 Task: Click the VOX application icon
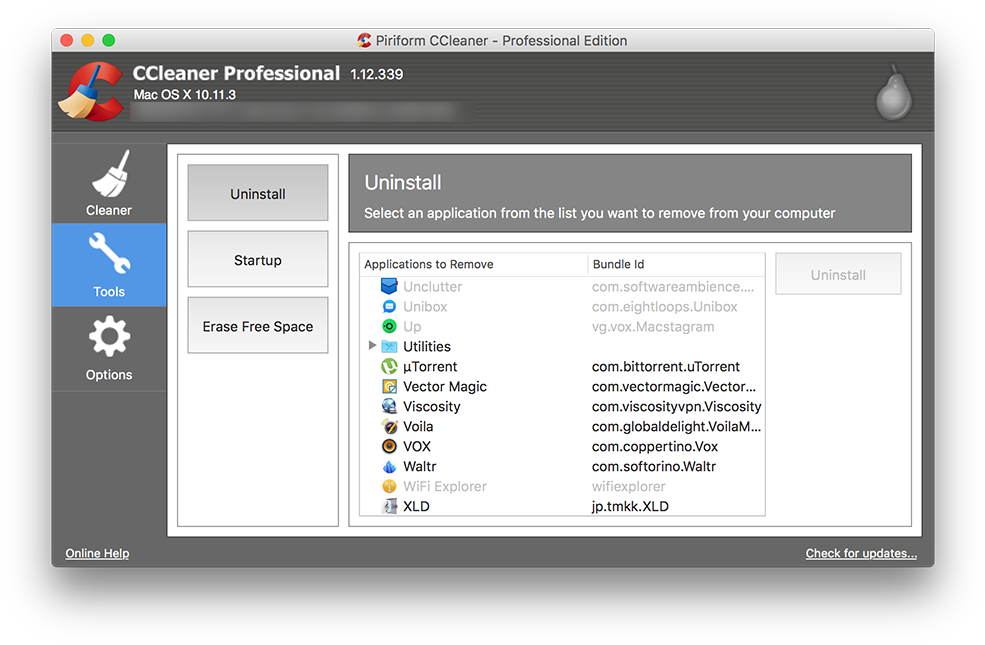point(390,446)
